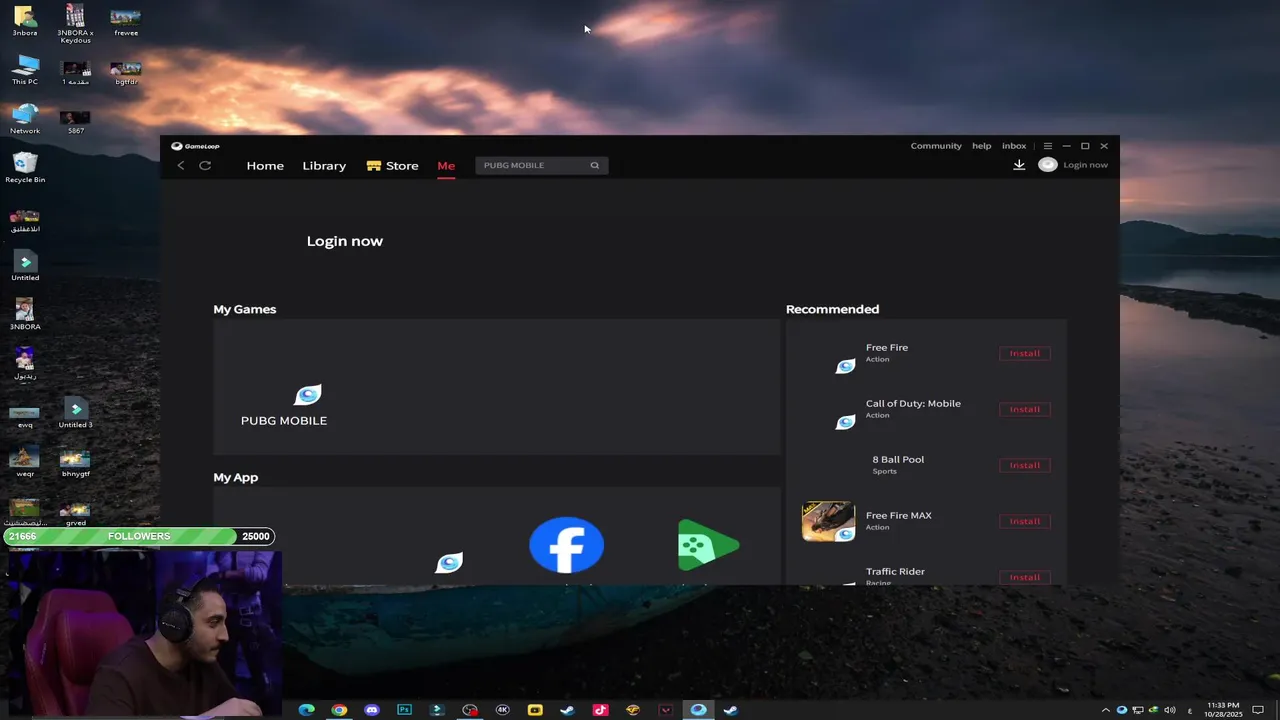This screenshot has height=720, width=1280.
Task: Select the weqr desktop file
Action: coord(25,462)
